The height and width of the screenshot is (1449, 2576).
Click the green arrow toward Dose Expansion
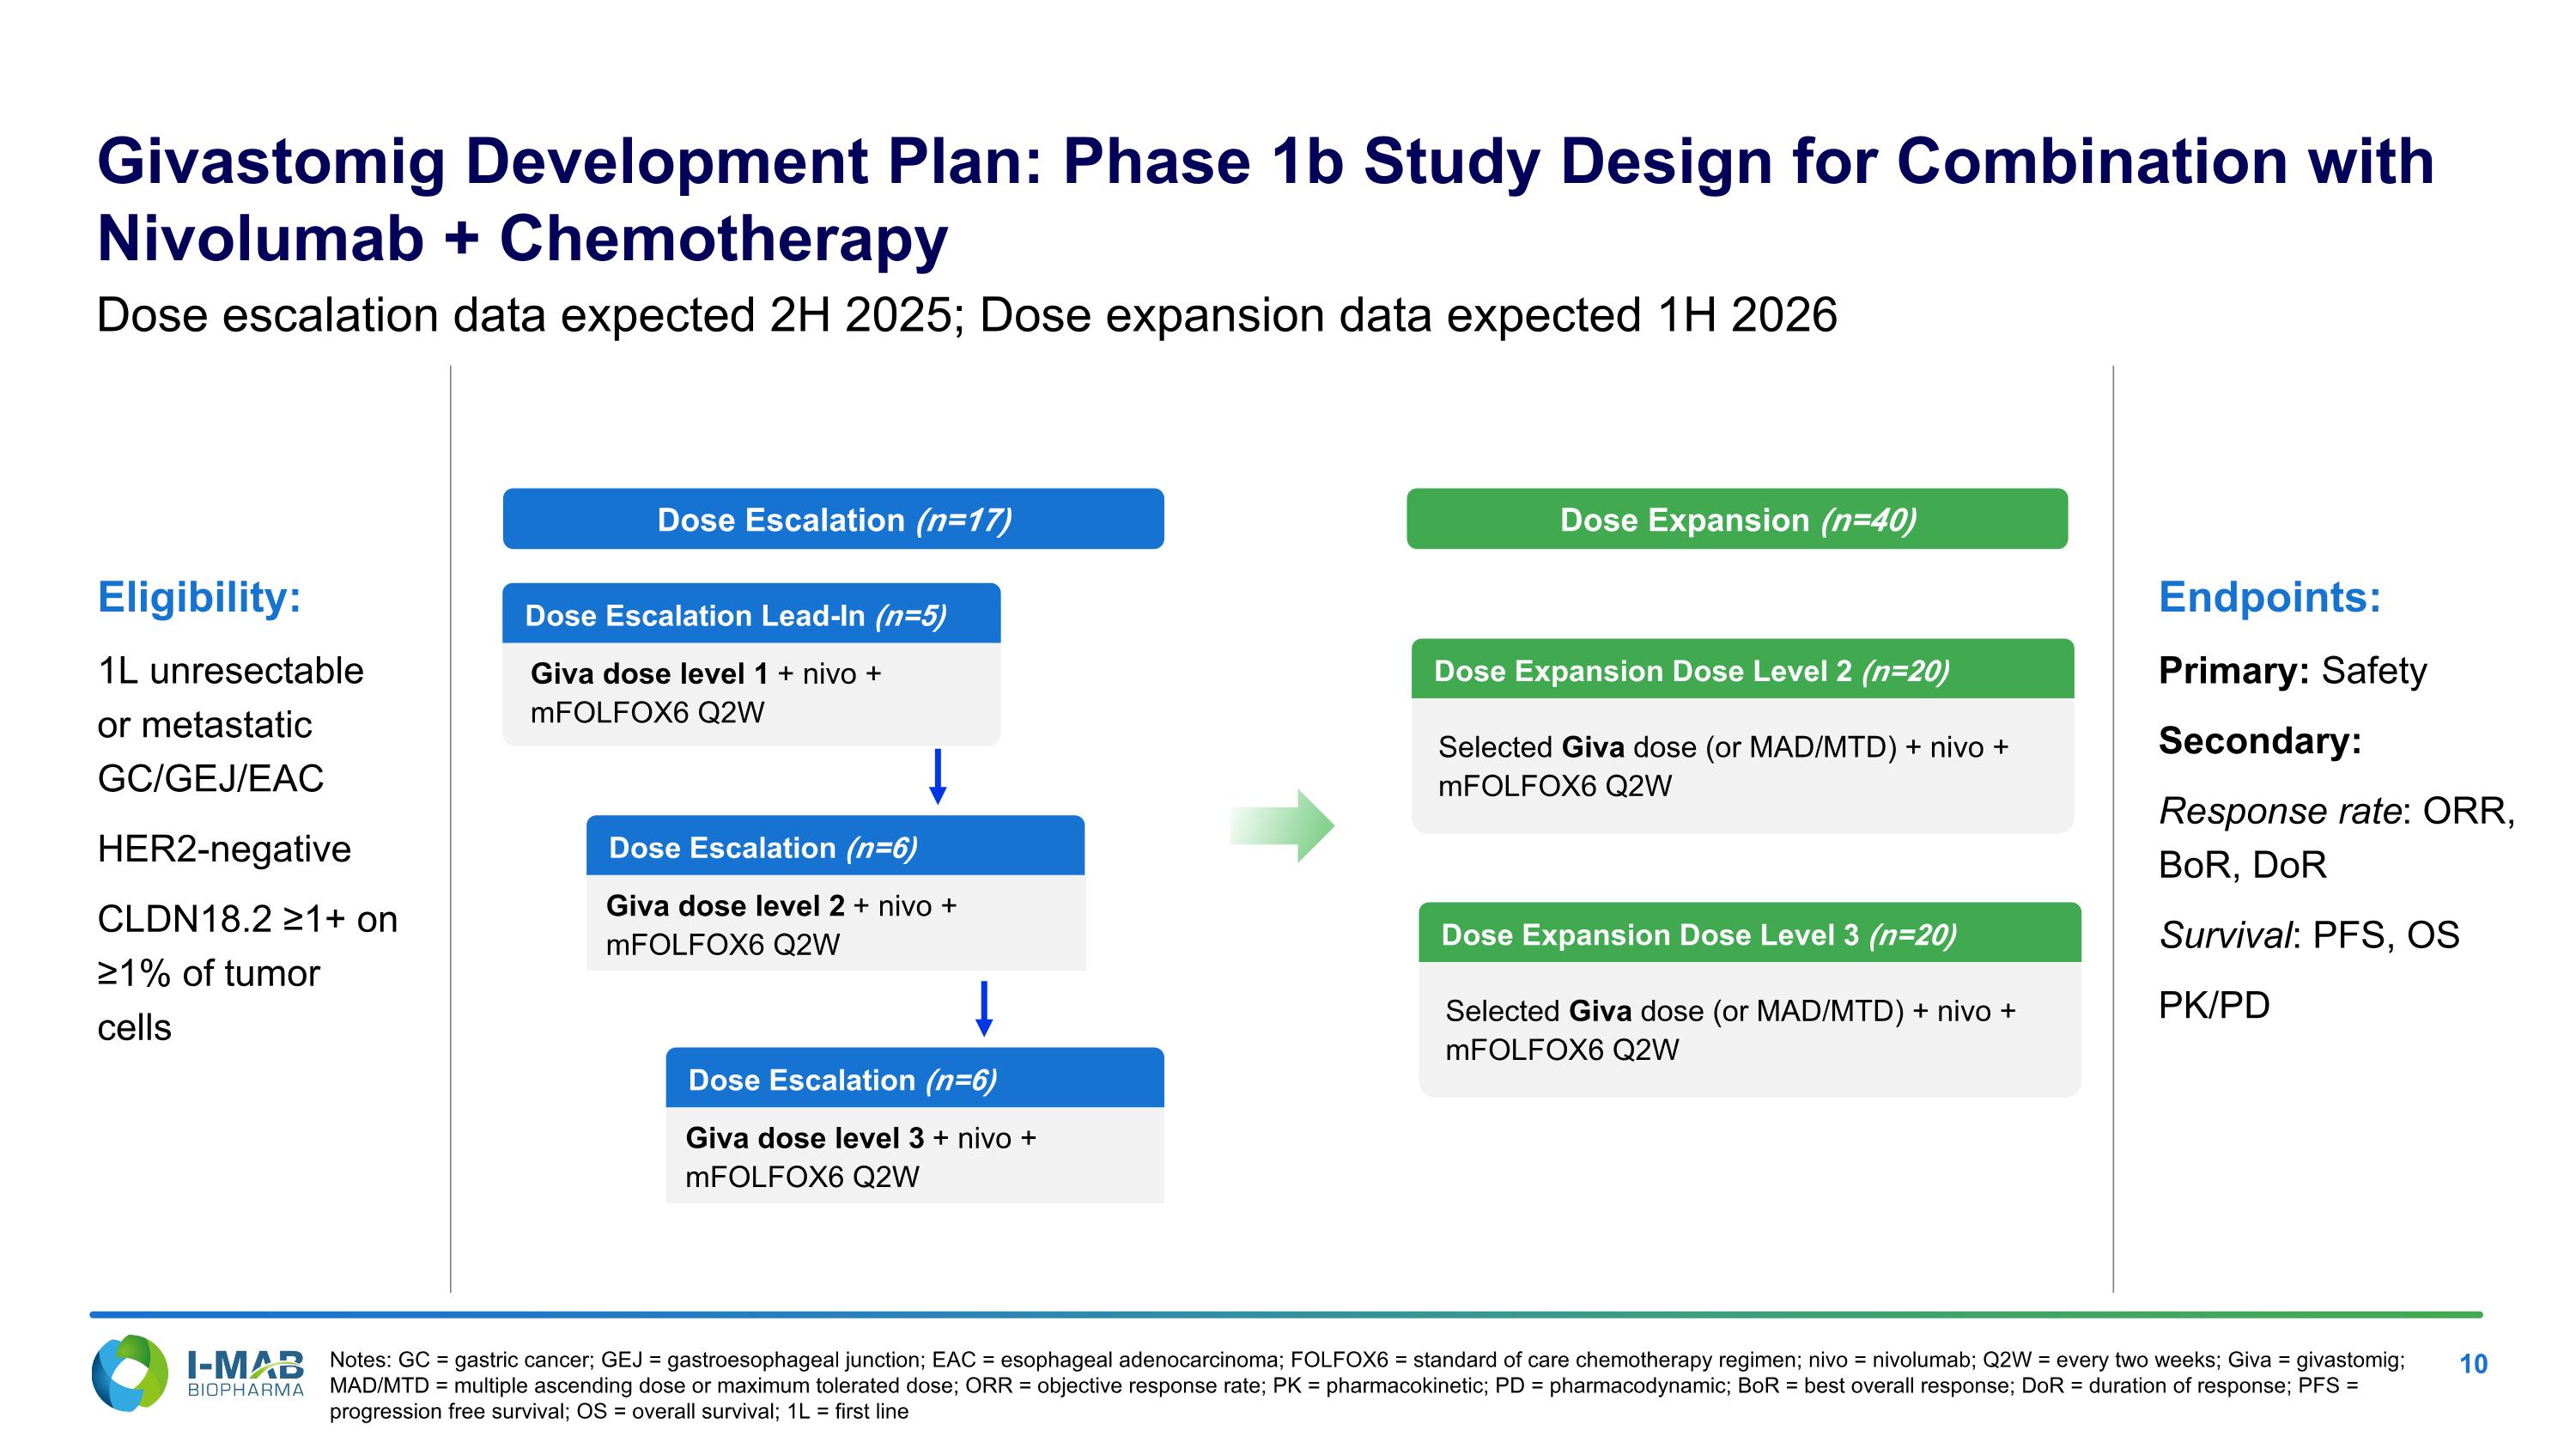[x=1283, y=825]
